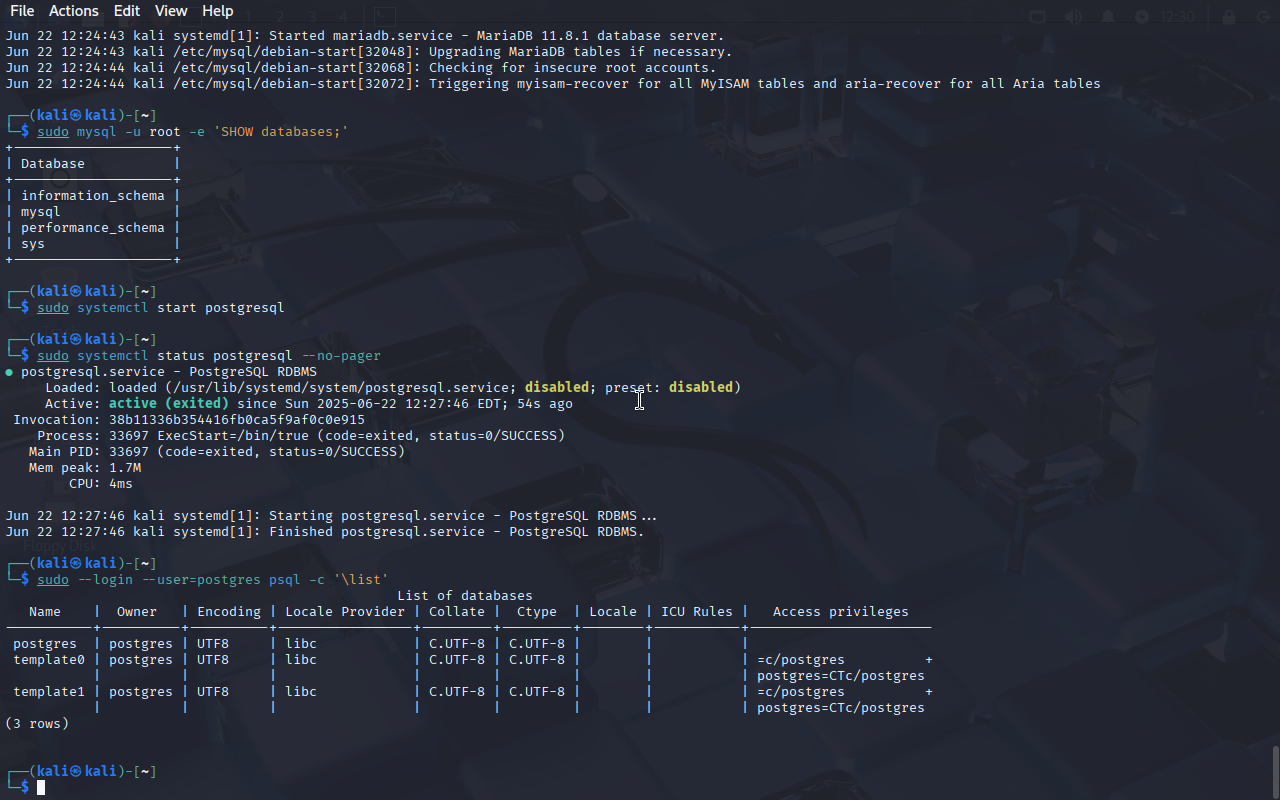Open the Actions menu
The image size is (1280, 800).
74,11
